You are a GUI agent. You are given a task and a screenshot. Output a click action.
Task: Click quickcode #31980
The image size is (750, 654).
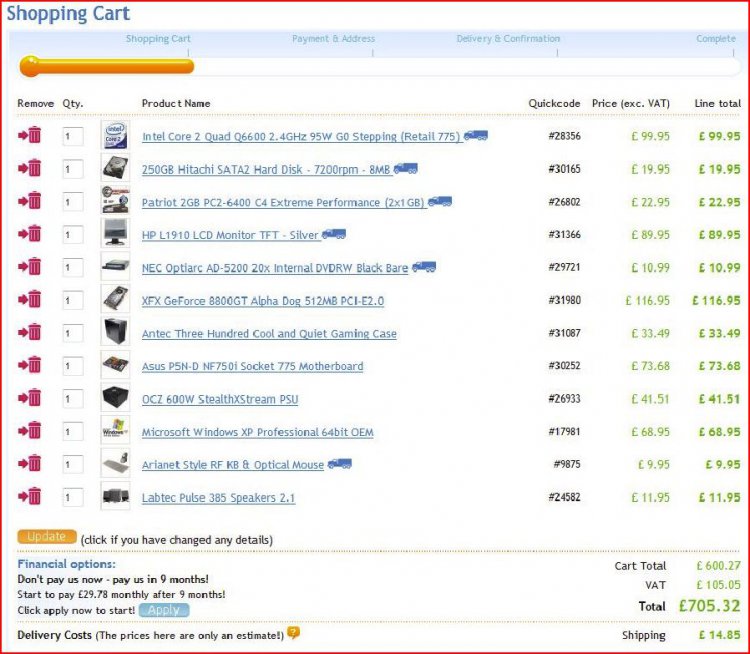tap(564, 300)
